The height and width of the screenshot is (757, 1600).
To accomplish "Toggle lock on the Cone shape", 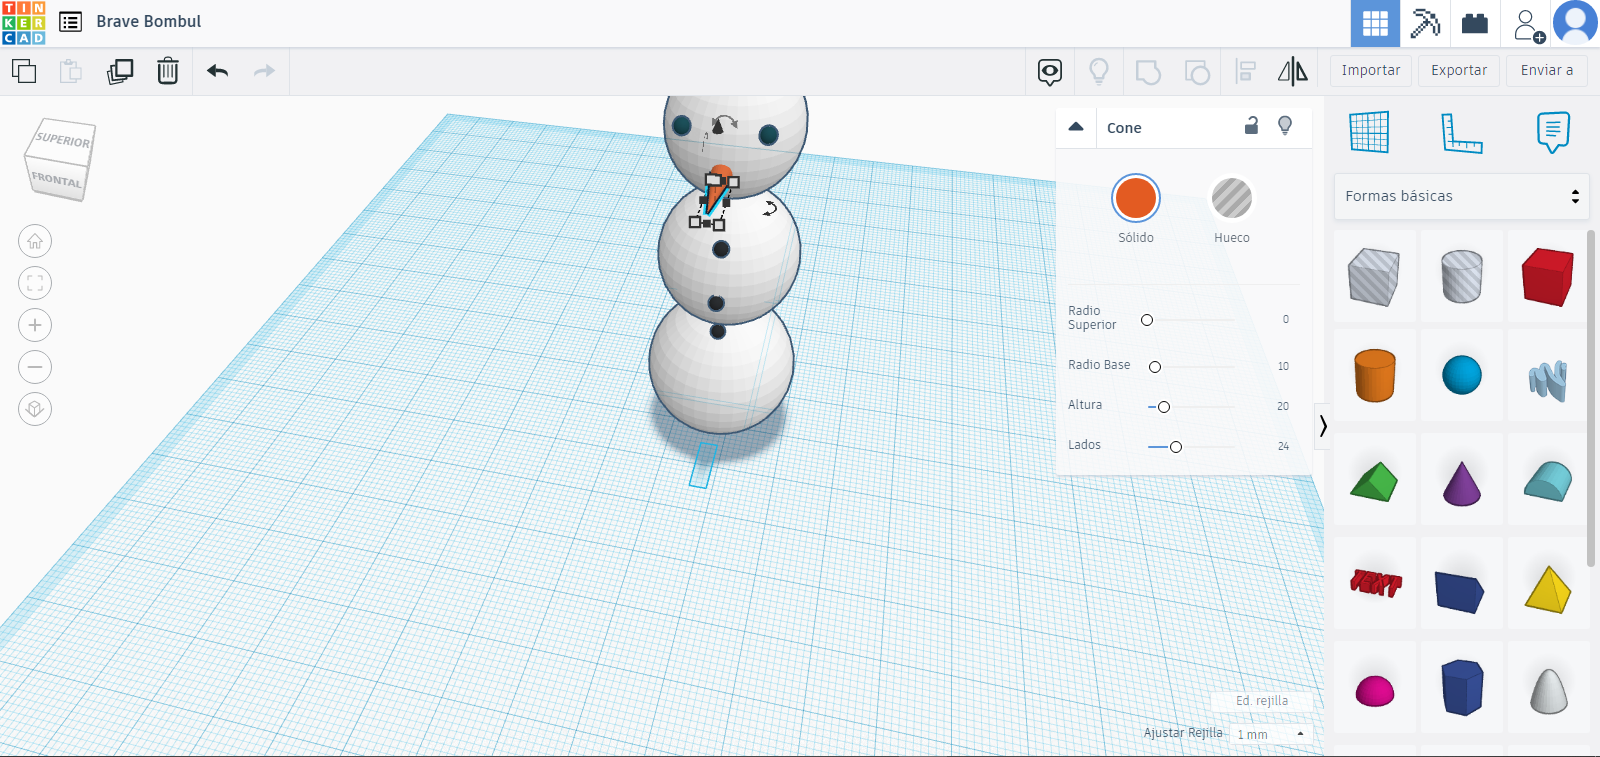I will point(1251,125).
